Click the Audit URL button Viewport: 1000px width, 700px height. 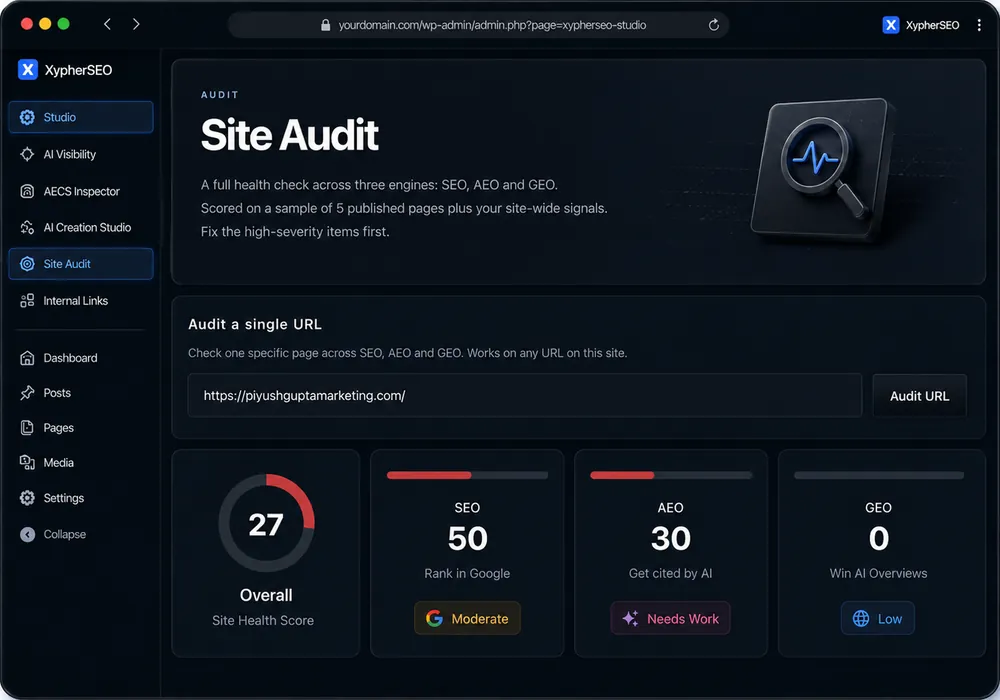click(919, 396)
